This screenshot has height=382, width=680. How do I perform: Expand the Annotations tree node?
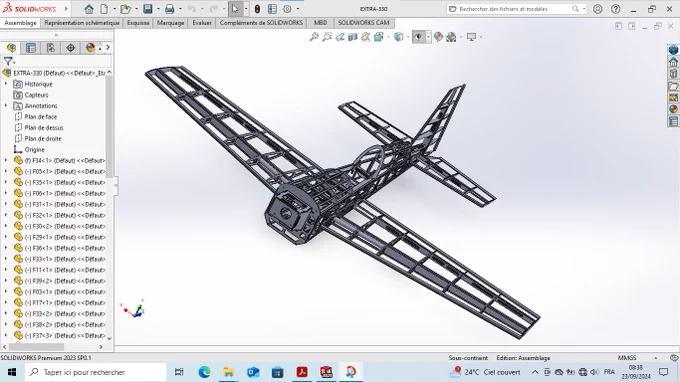click(x=6, y=105)
